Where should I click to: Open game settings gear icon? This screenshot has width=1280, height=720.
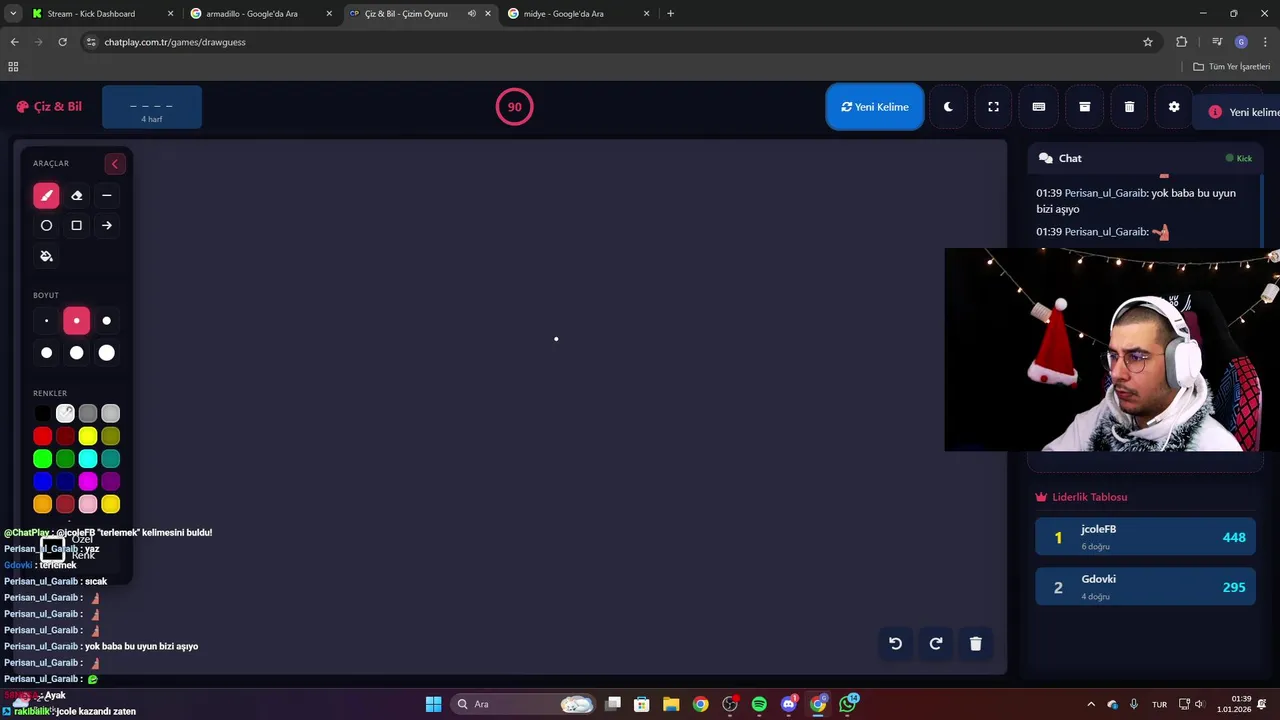1174,107
